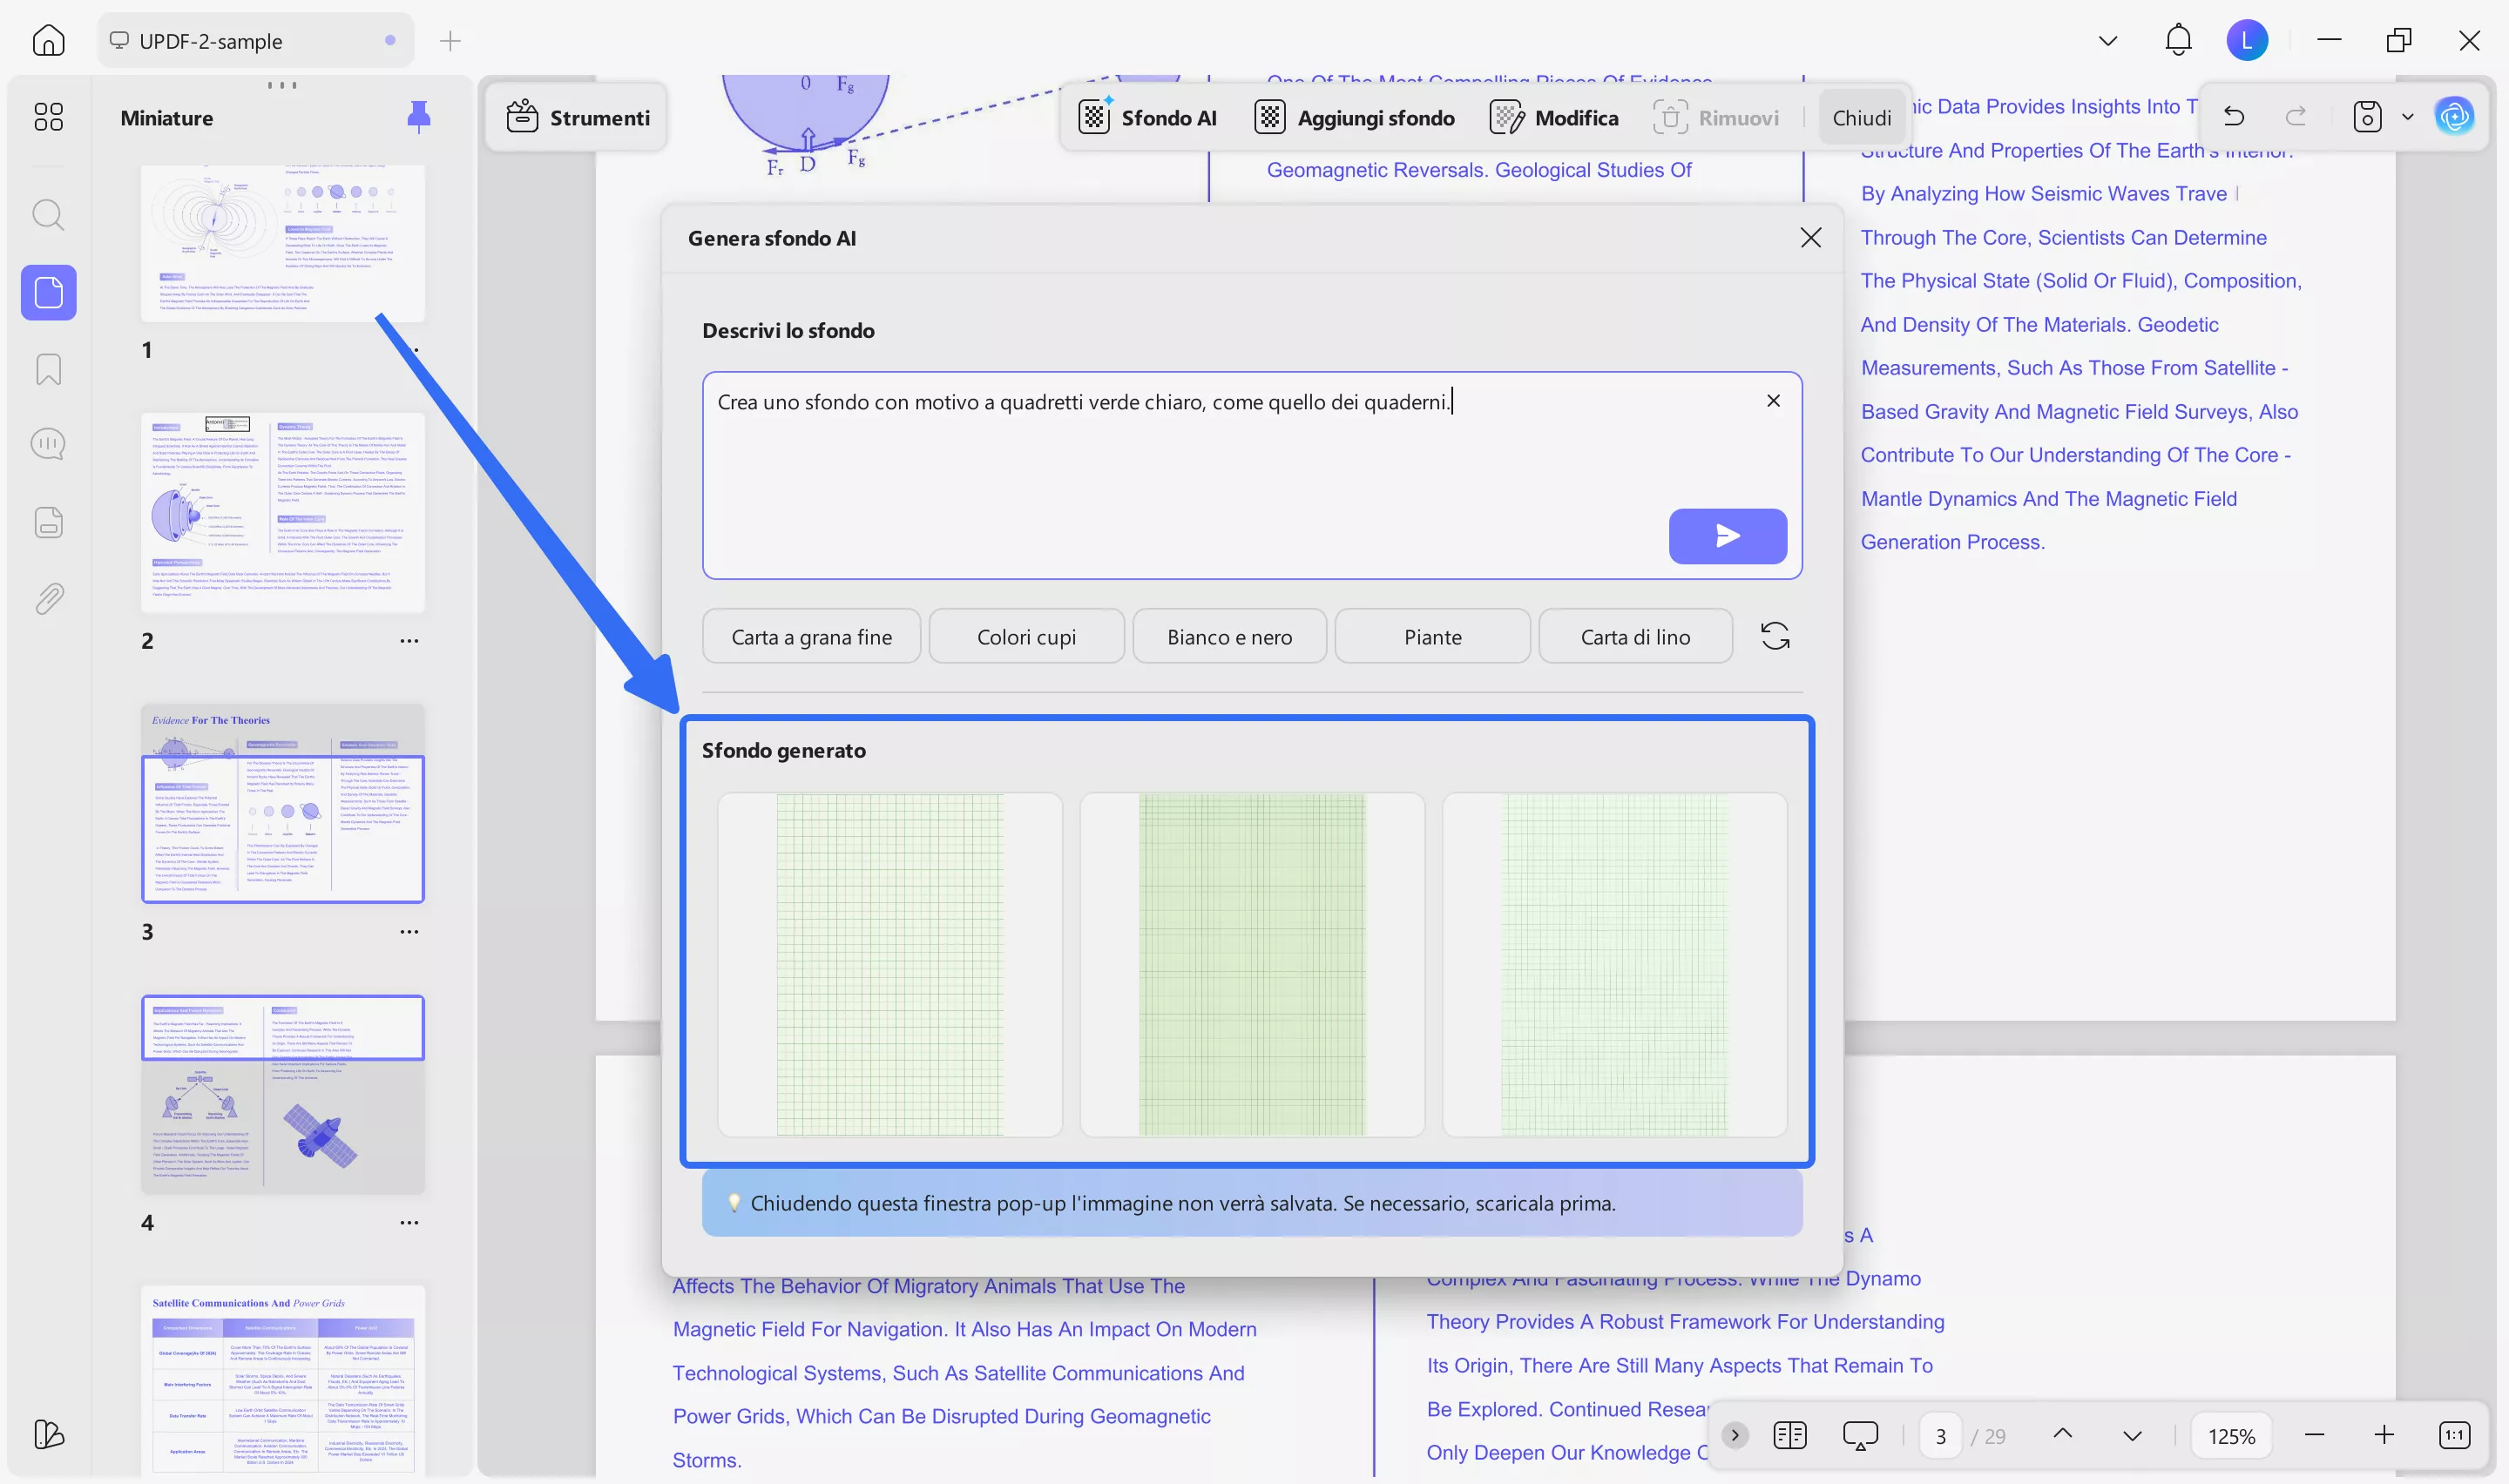The image size is (2509, 1484).
Task: Click the Chiudi button
Action: tap(1861, 117)
